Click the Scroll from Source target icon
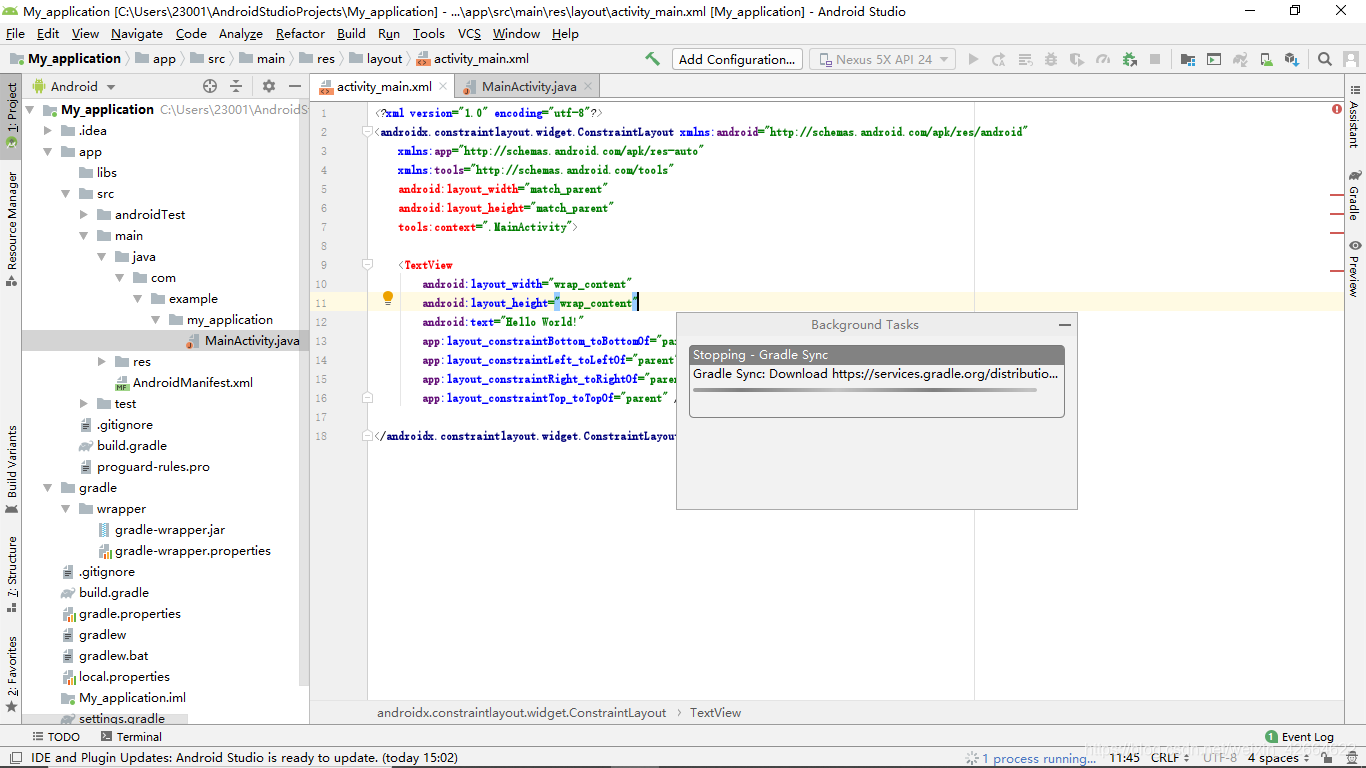The width and height of the screenshot is (1366, 768). tap(209, 86)
